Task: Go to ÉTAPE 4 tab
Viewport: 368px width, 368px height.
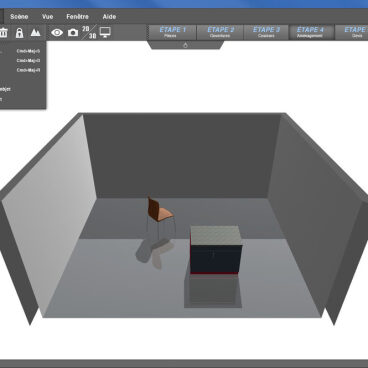Action: point(311,32)
